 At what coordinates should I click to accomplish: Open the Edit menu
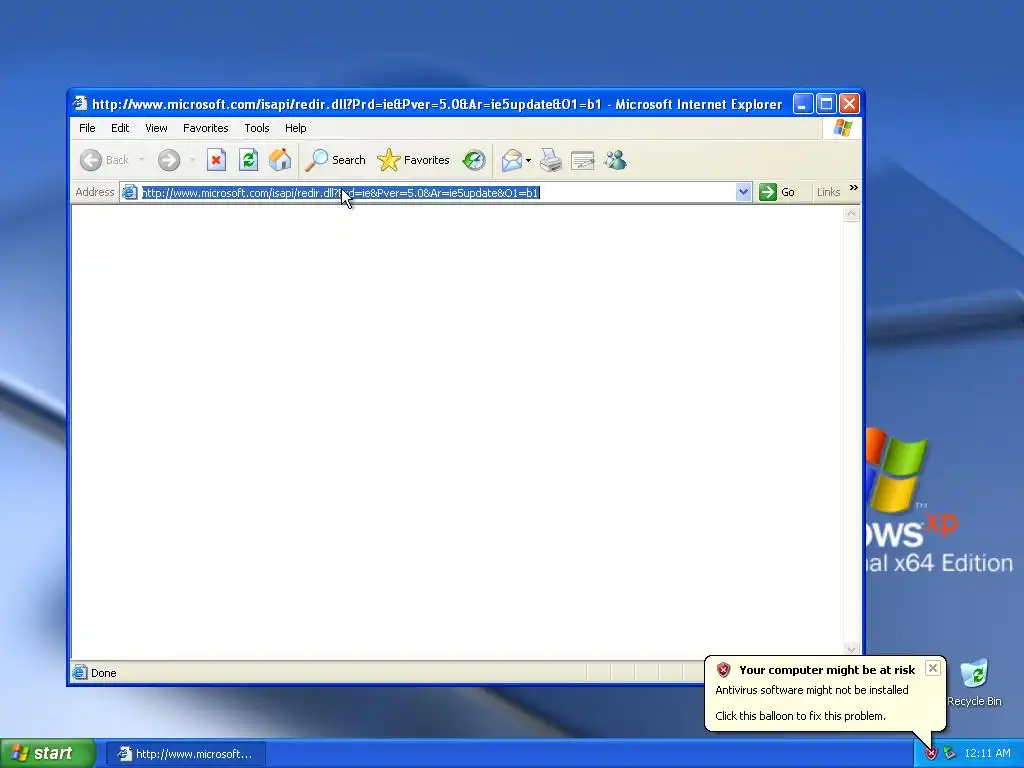tap(120, 128)
